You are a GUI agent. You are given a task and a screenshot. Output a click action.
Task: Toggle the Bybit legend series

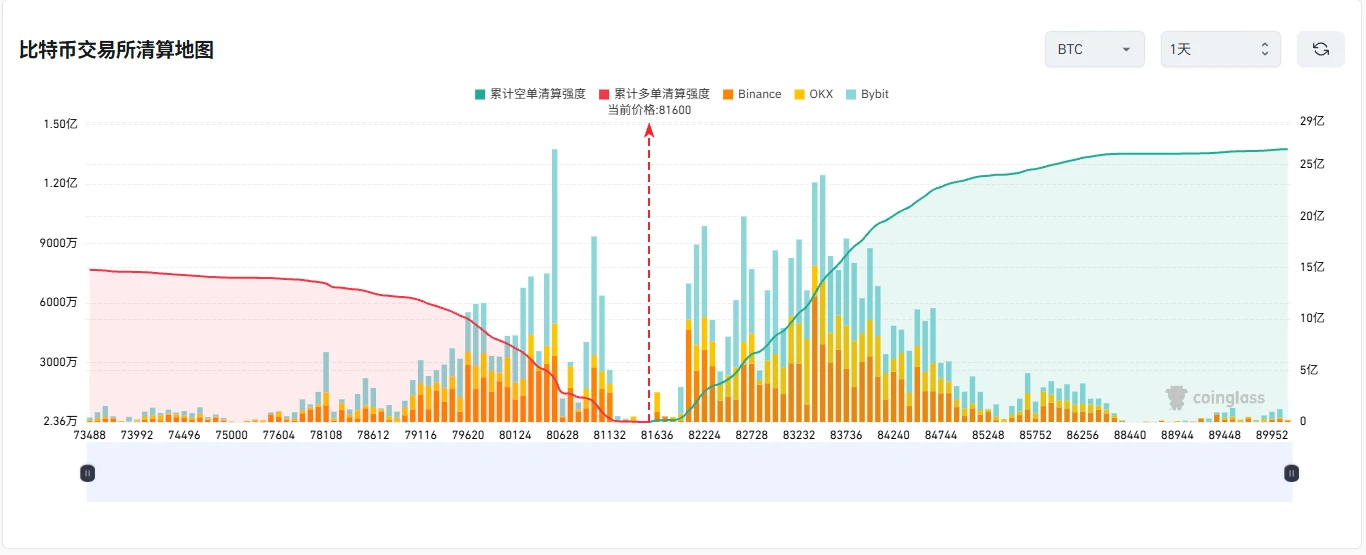866,94
